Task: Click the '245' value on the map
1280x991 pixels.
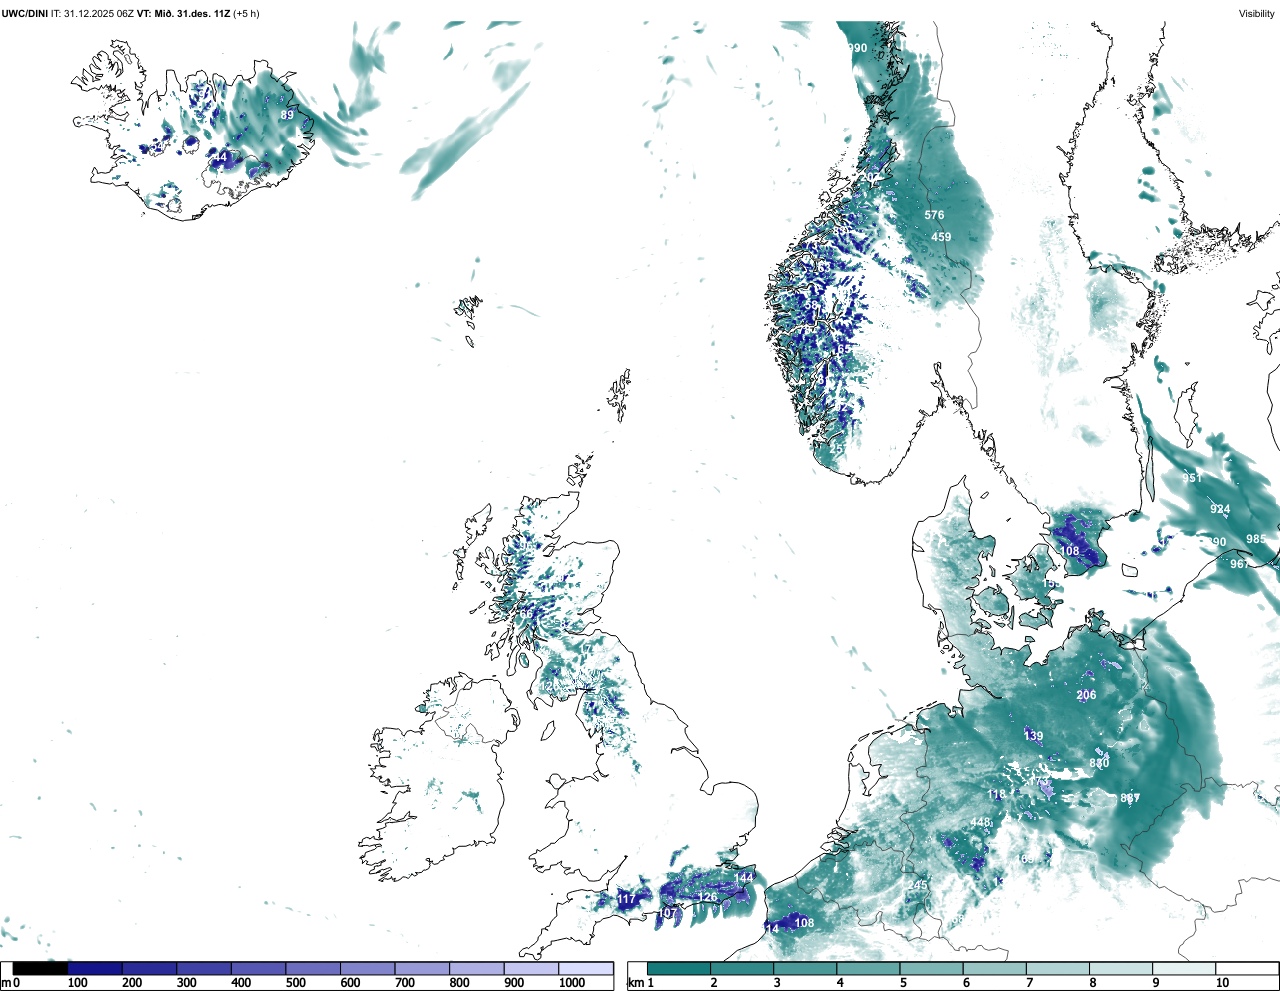Action: [917, 886]
